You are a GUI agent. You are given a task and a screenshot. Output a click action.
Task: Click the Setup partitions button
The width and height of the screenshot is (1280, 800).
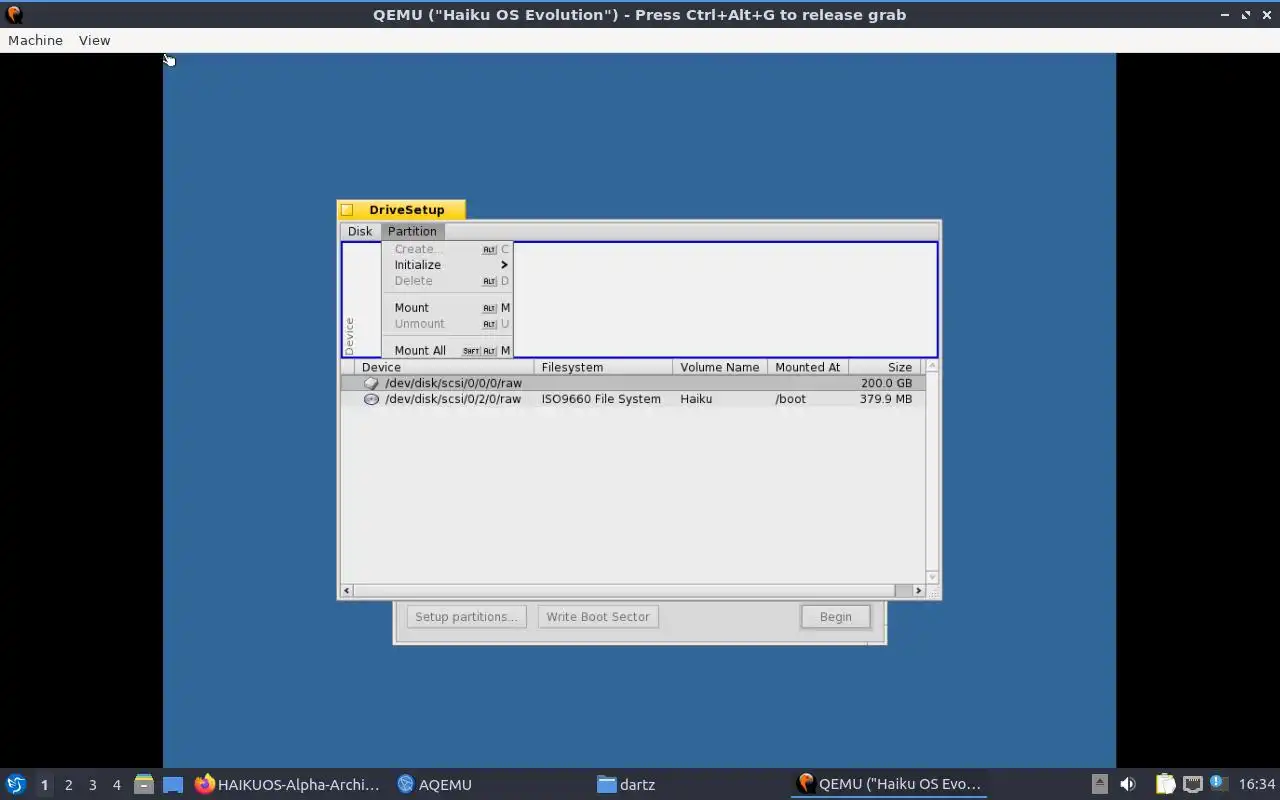tap(466, 617)
